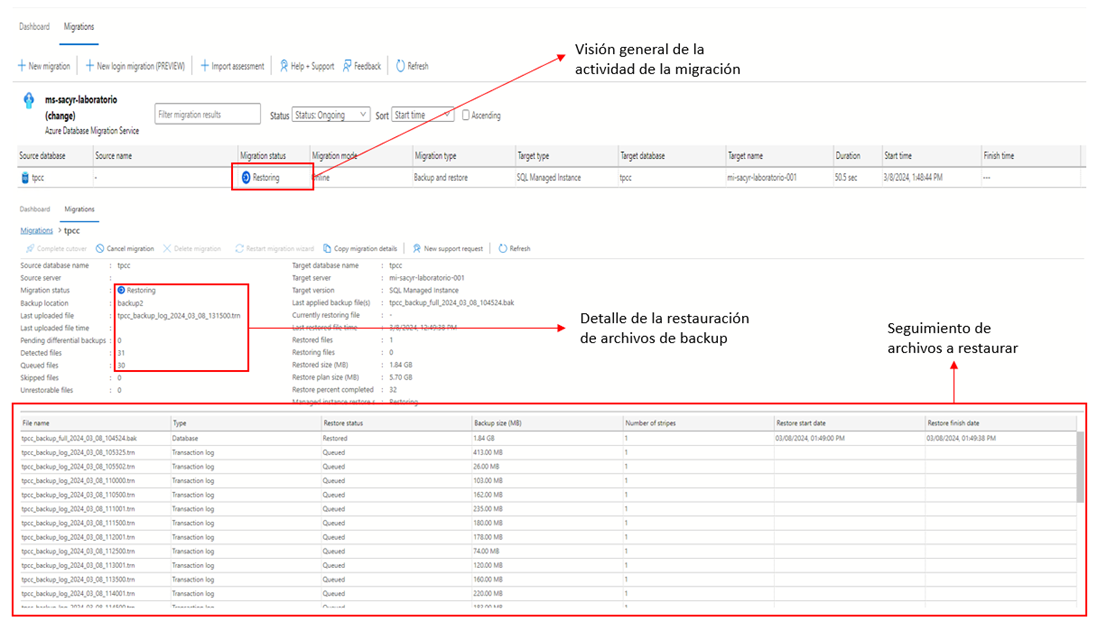1098x631 pixels.
Task: Open the Status: Ongoing dropdown
Action: tap(331, 115)
